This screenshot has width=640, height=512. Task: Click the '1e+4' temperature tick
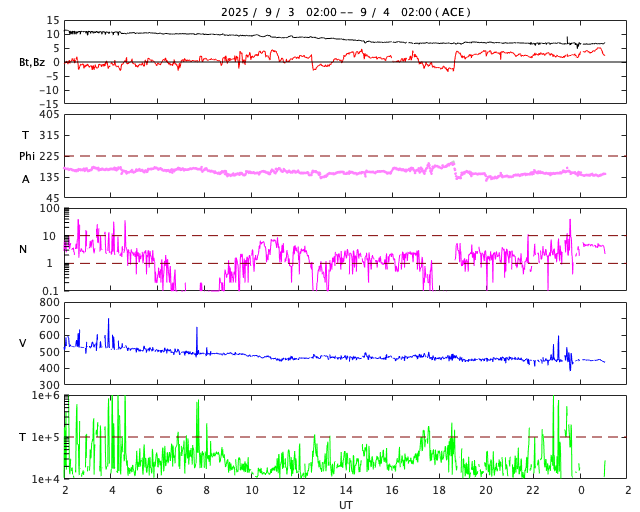click(46, 479)
